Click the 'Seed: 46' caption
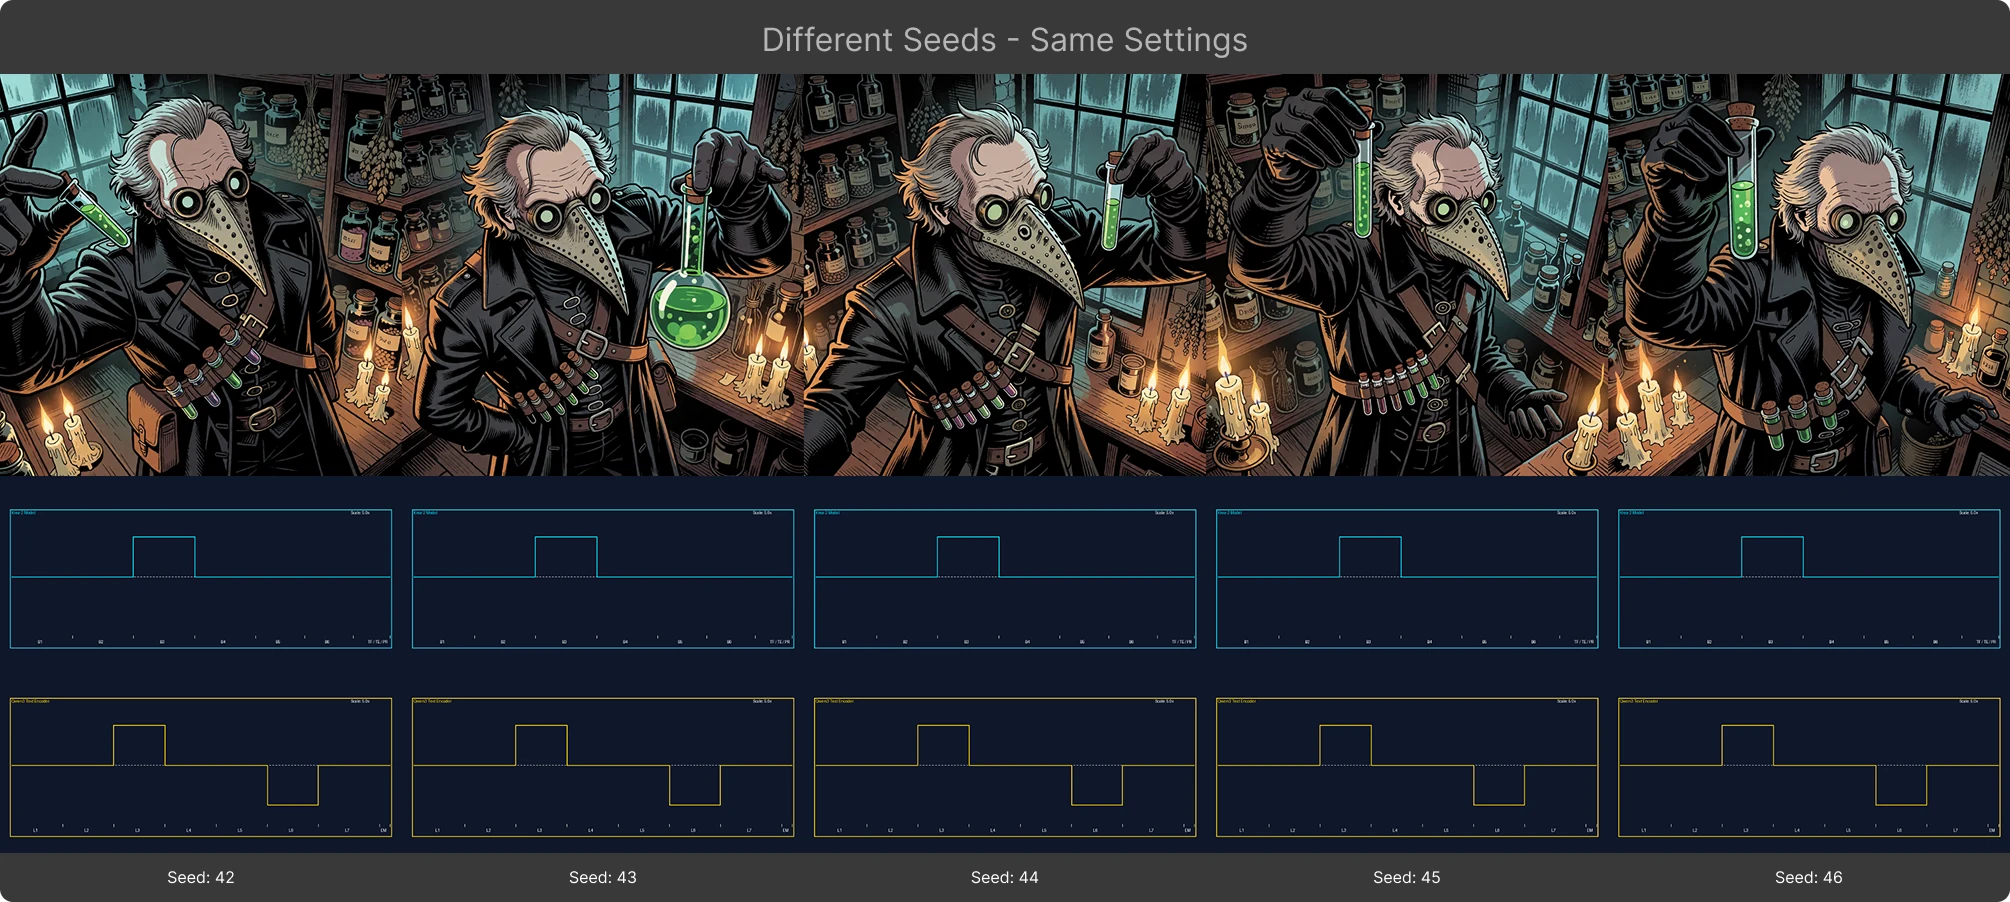The height and width of the screenshot is (902, 2010). pos(1809,877)
